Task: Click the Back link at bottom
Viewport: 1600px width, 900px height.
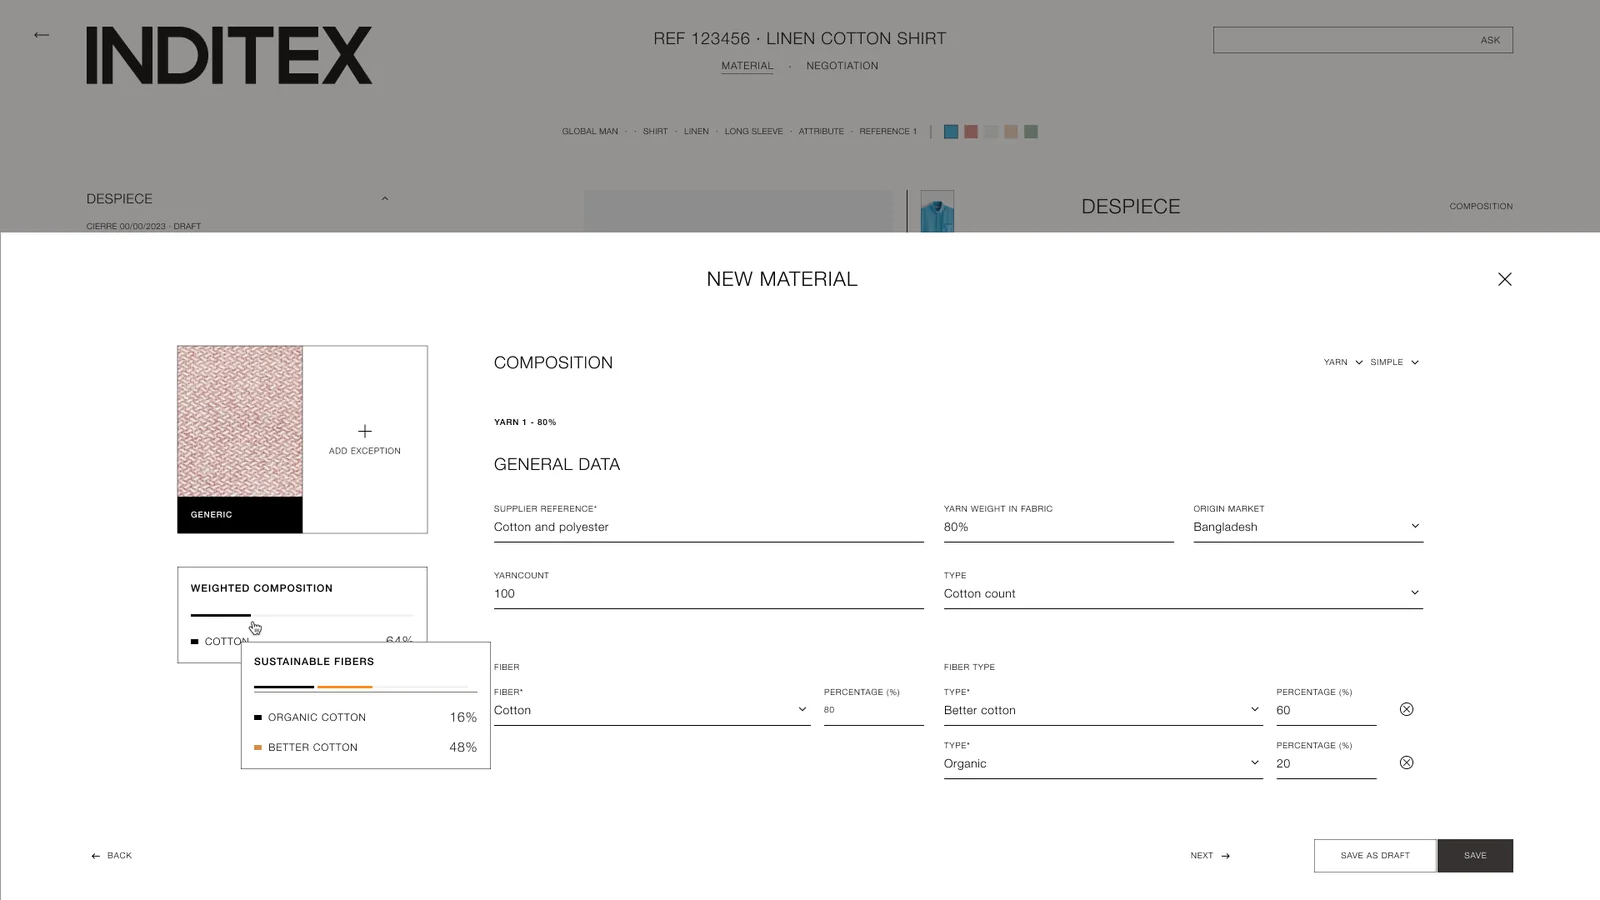Action: tap(111, 856)
